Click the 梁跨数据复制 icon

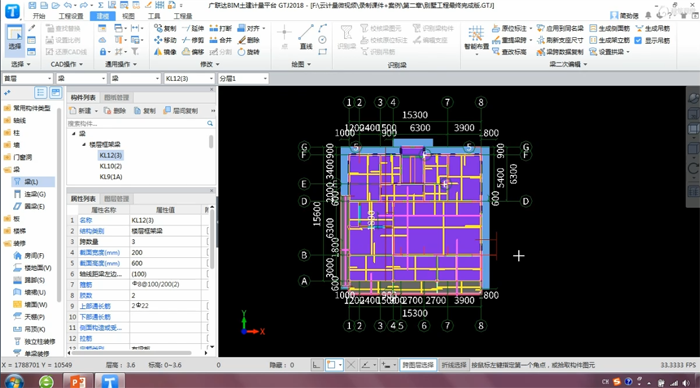541,52
